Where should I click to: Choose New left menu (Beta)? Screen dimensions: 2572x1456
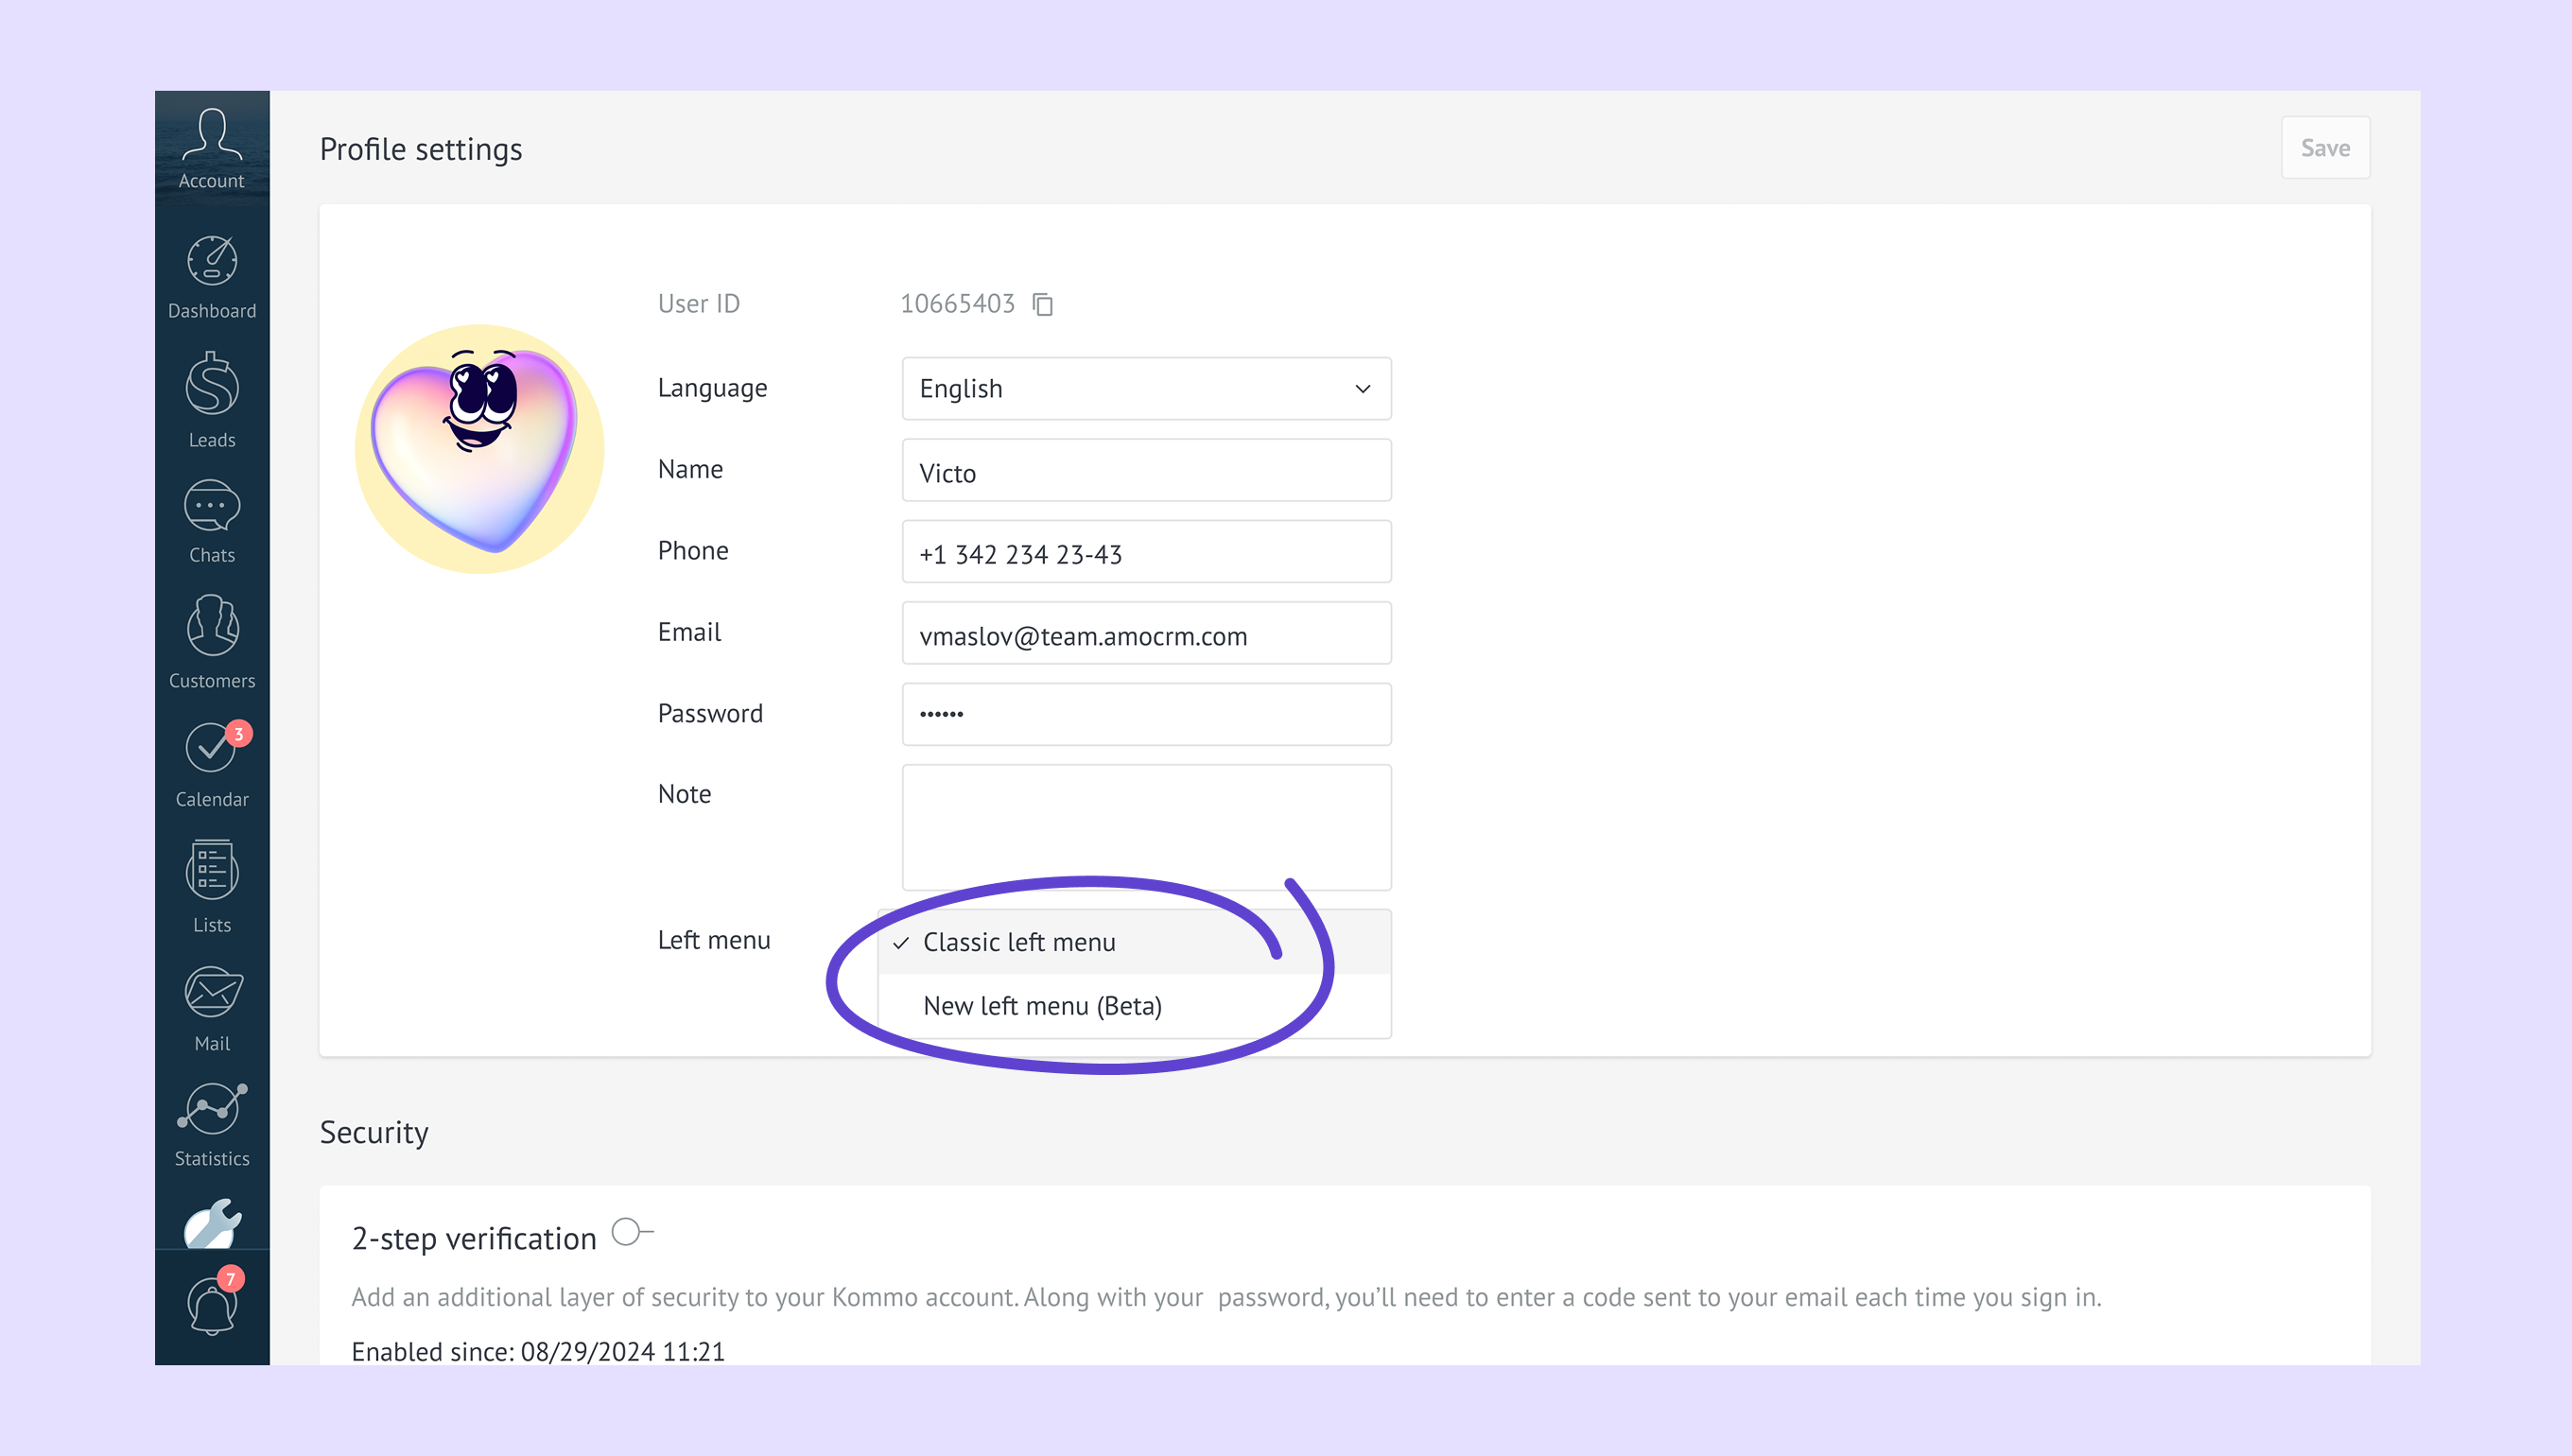(x=1042, y=1006)
